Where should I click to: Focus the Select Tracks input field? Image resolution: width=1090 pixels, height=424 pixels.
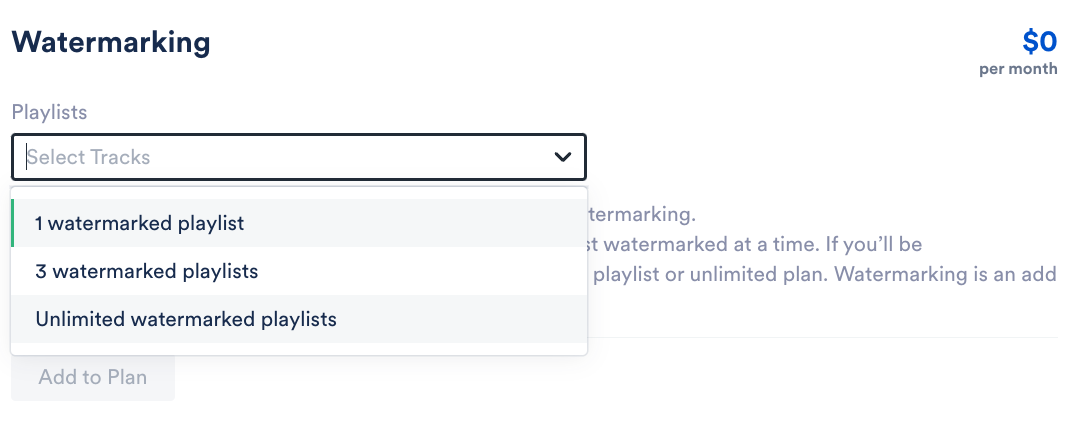coord(280,157)
